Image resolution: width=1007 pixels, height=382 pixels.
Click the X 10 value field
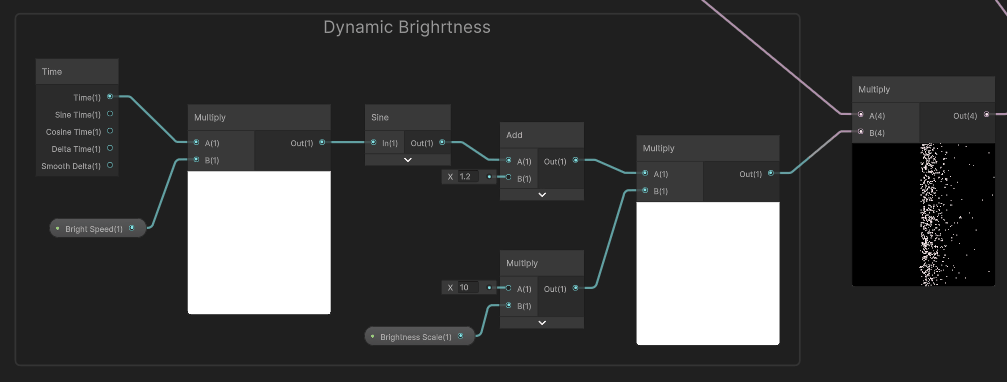pyautogui.click(x=468, y=288)
